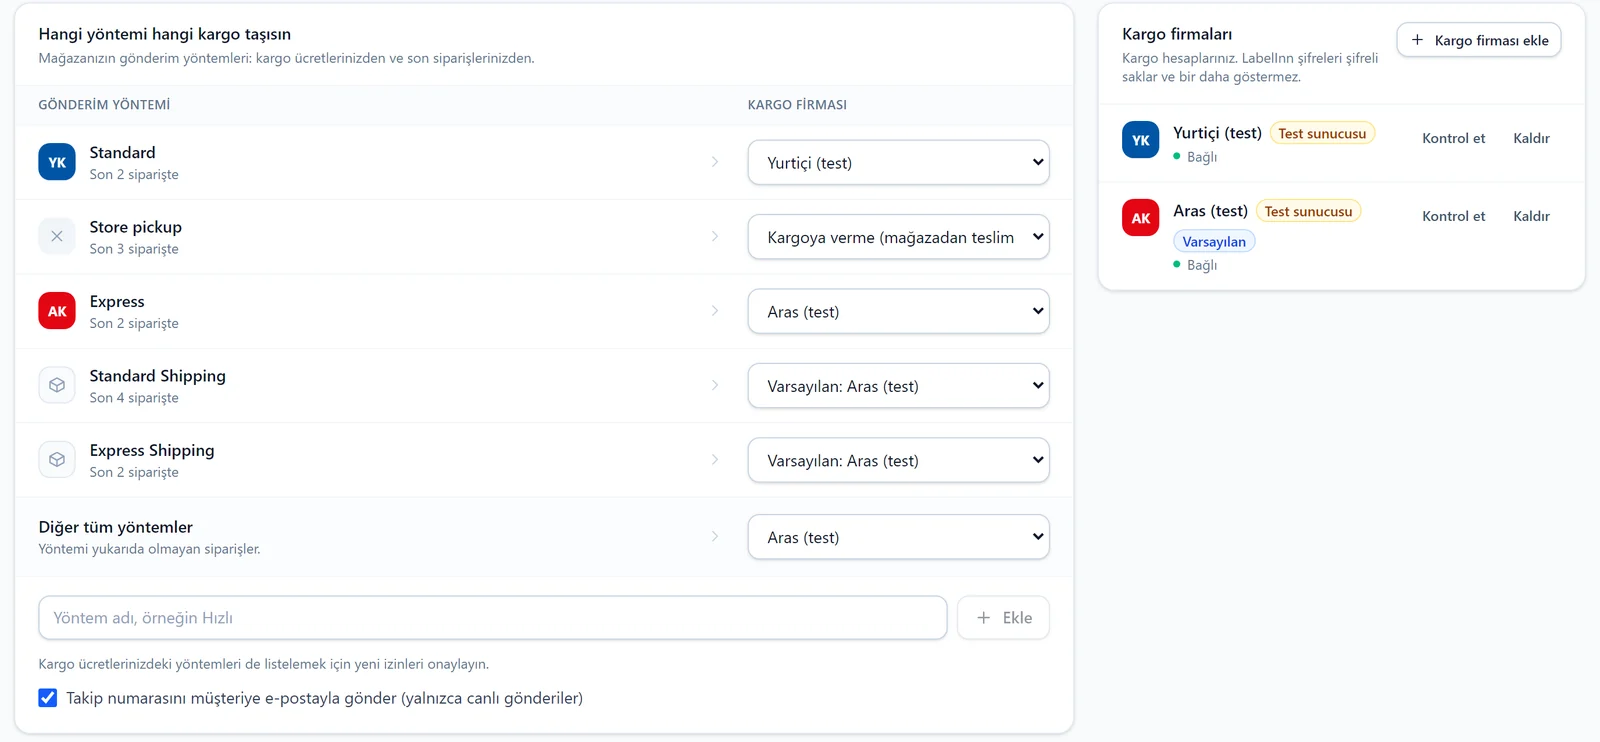The width and height of the screenshot is (1600, 742).
Task: Click the chevron arrow in the Standard row
Action: point(715,162)
